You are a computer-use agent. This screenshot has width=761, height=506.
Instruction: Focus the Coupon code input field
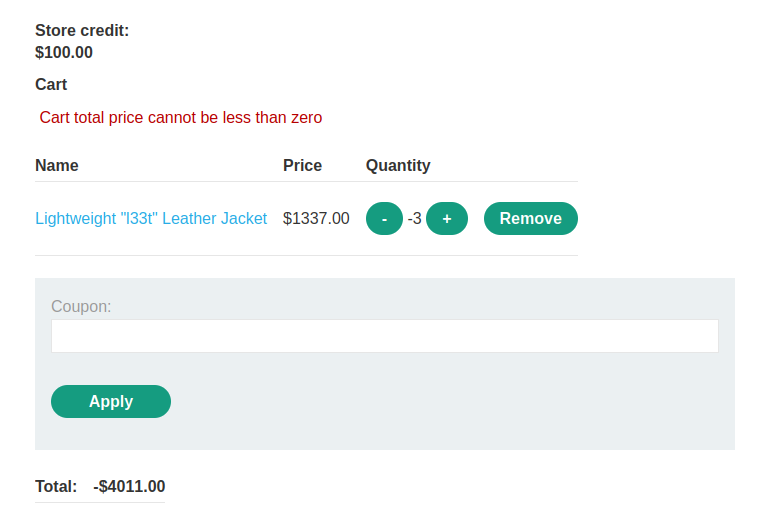tap(384, 336)
